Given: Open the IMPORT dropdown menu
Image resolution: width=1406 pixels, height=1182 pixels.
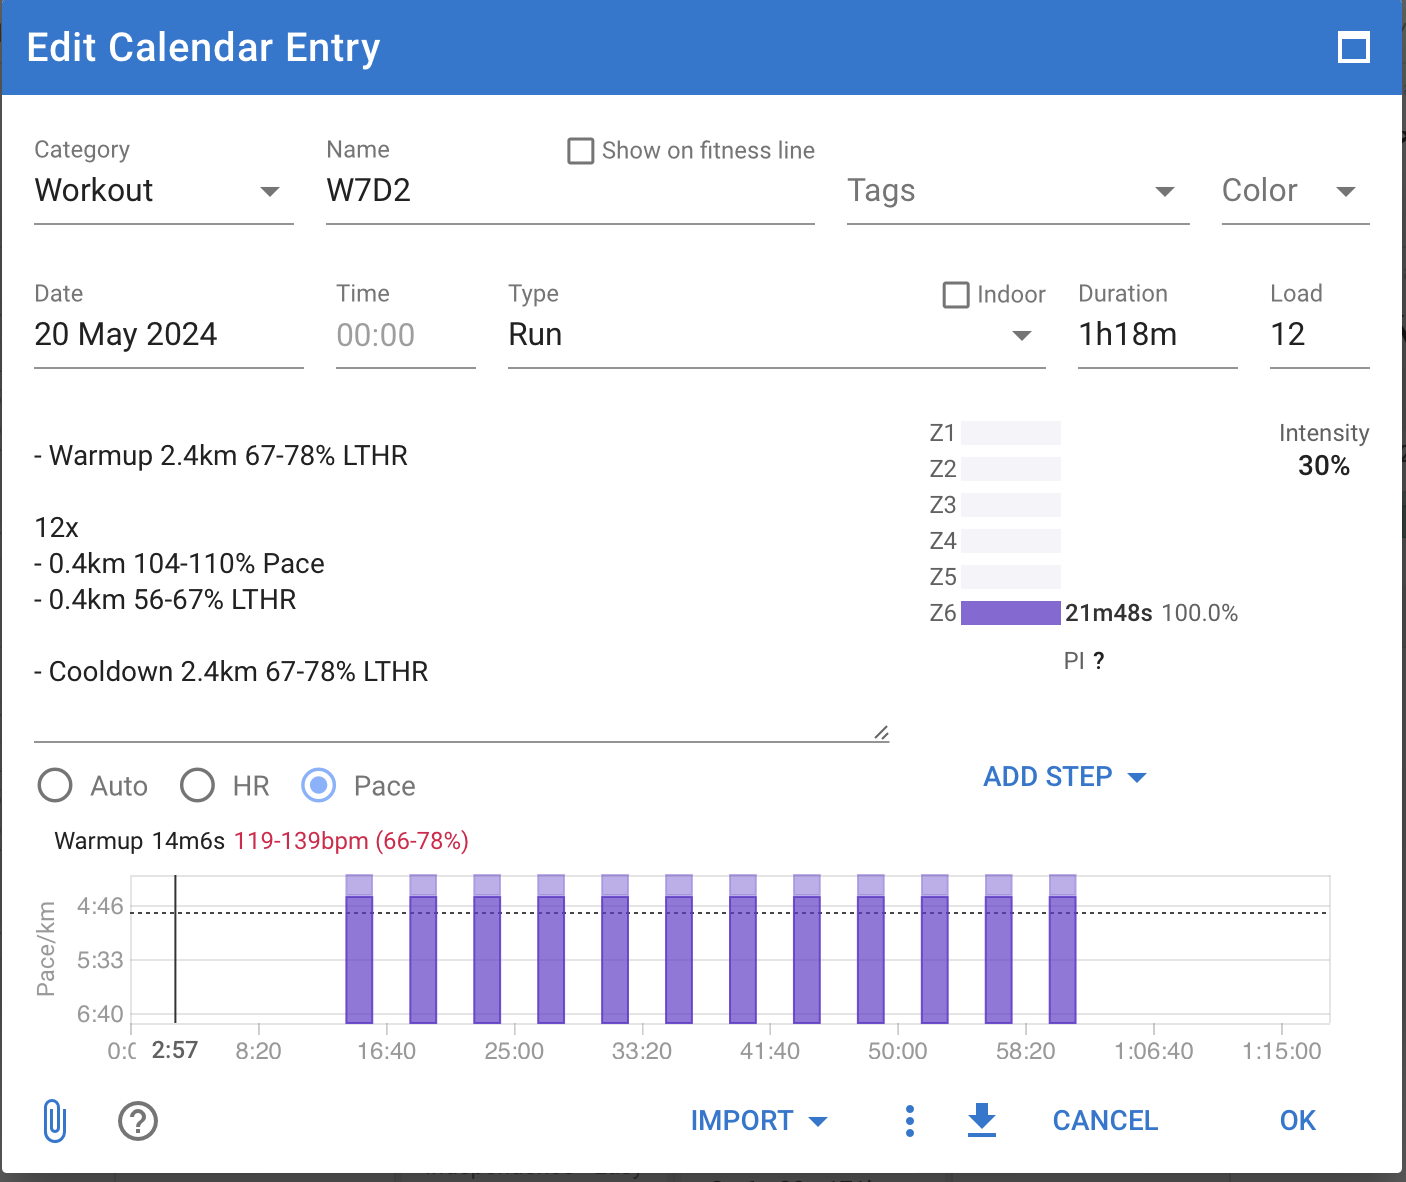Looking at the screenshot, I should 759,1120.
